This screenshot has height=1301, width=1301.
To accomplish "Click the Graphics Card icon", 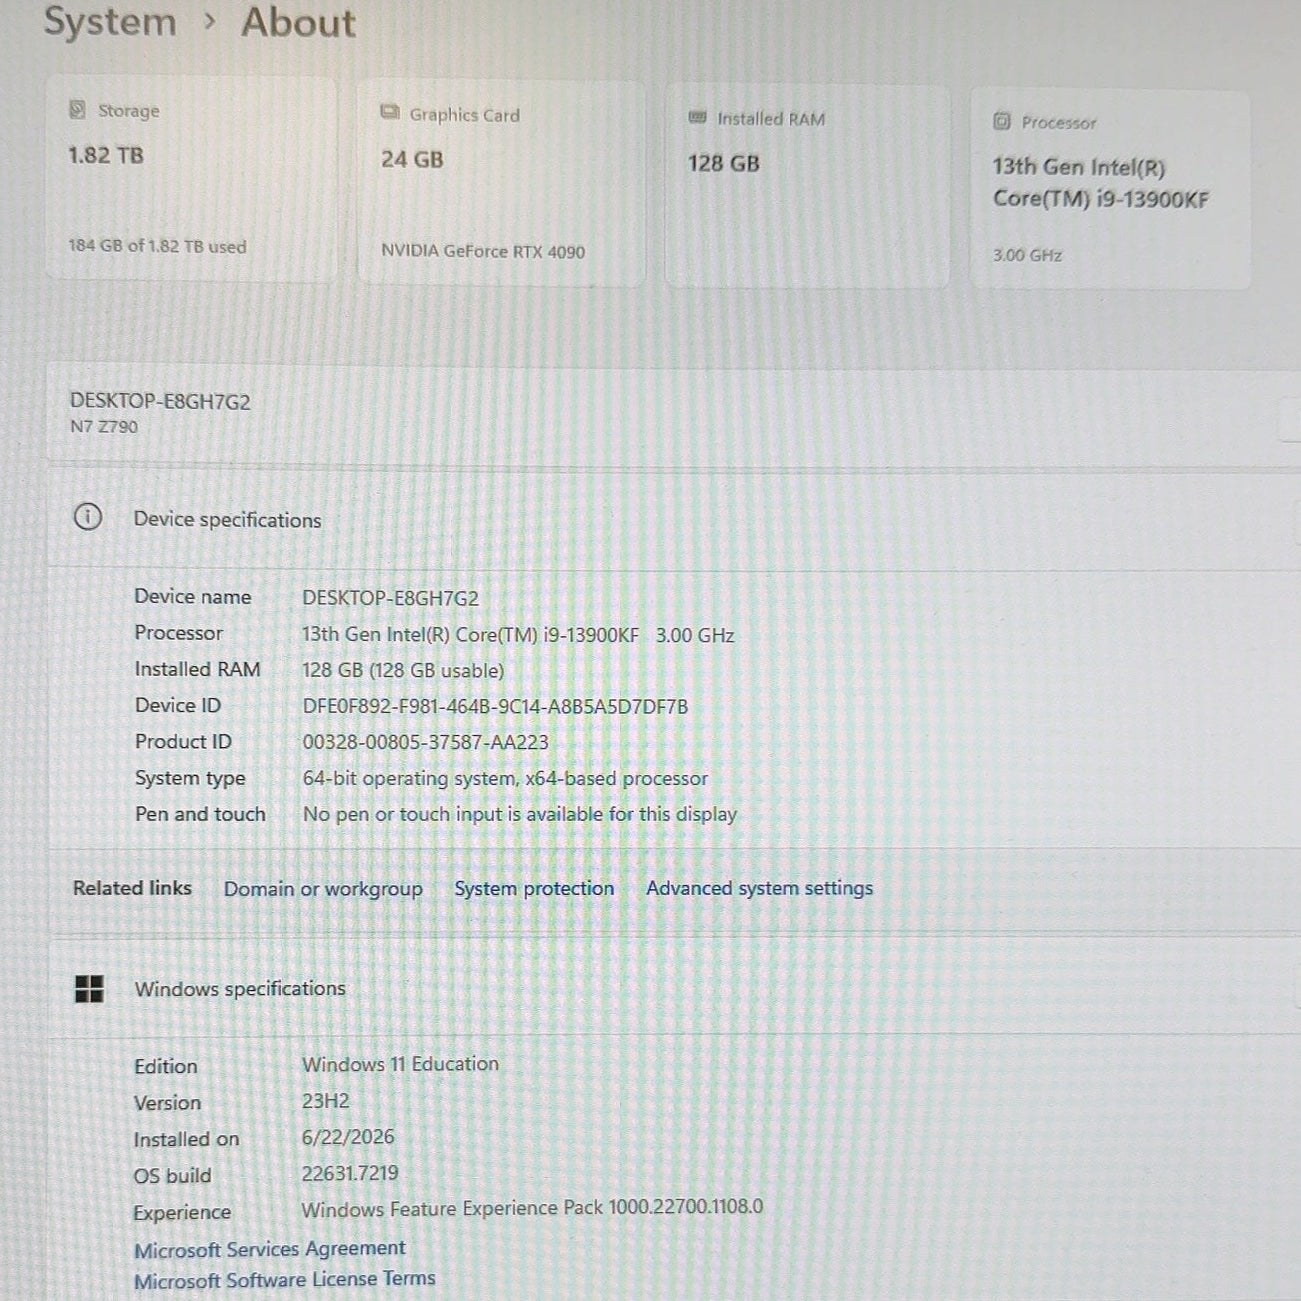I will (x=390, y=113).
